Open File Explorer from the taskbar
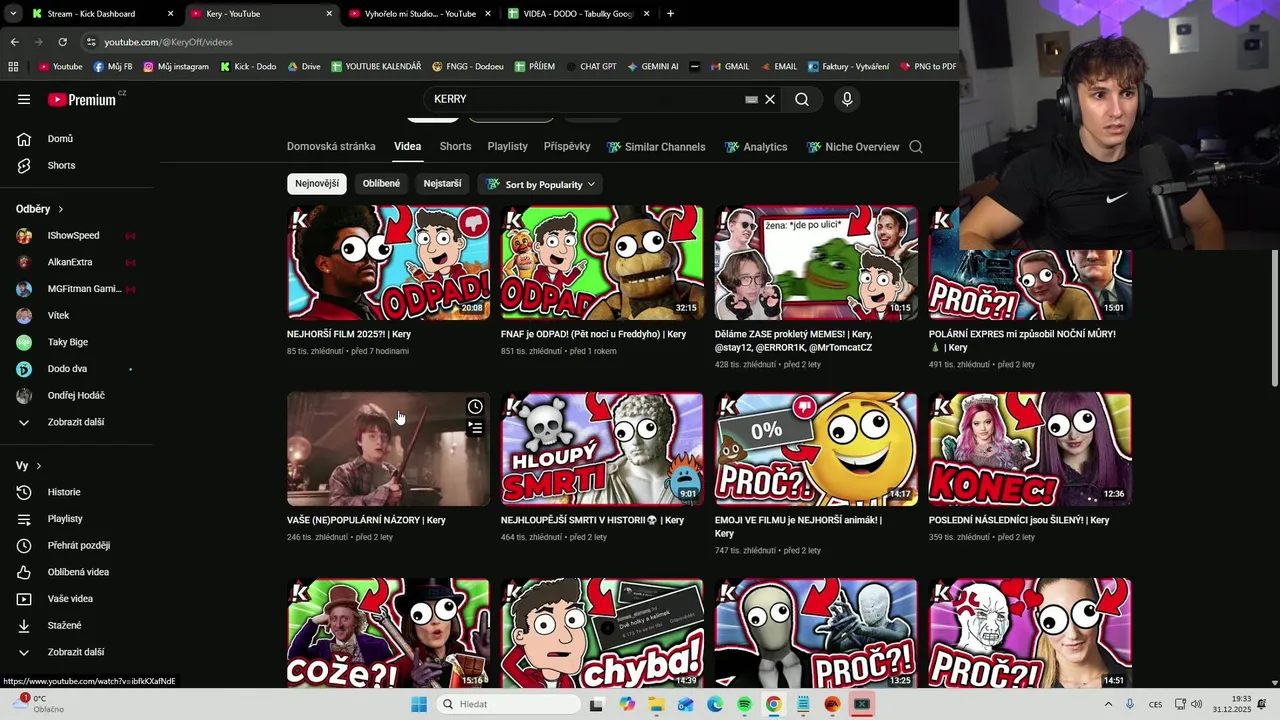The image size is (1280, 720). [656, 704]
